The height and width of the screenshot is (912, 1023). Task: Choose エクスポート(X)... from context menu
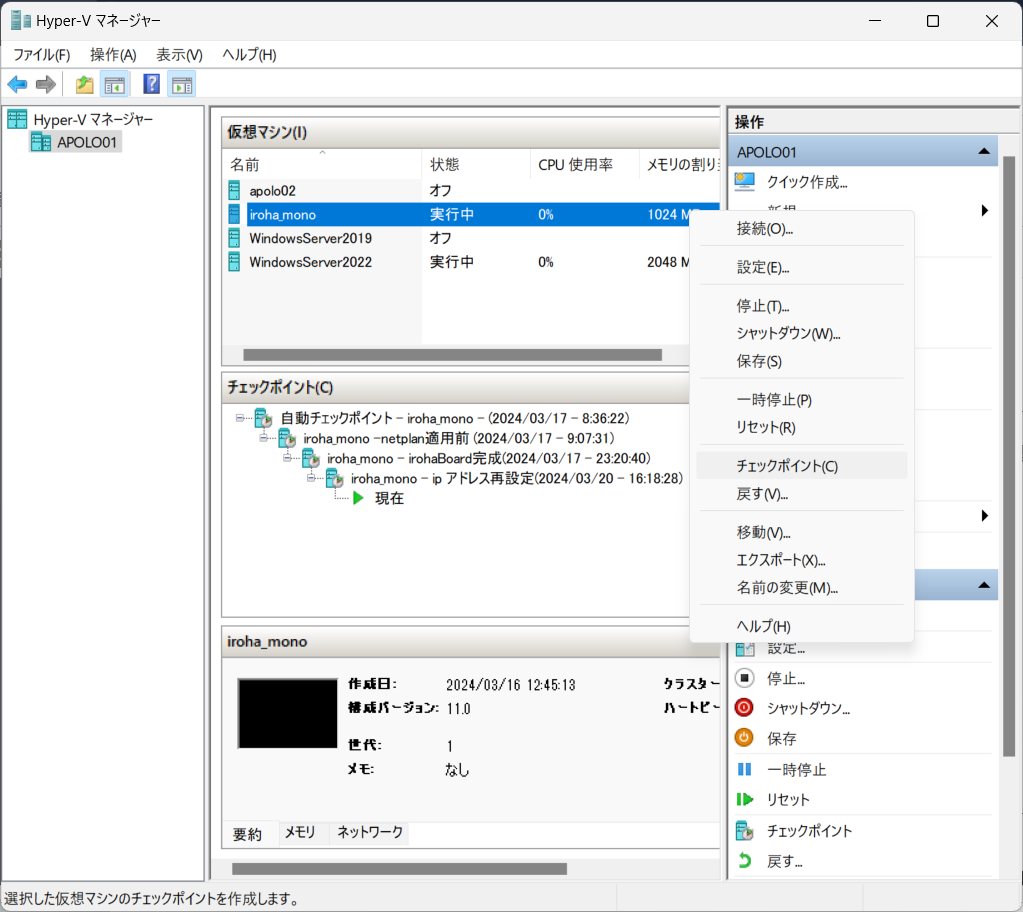point(802,560)
